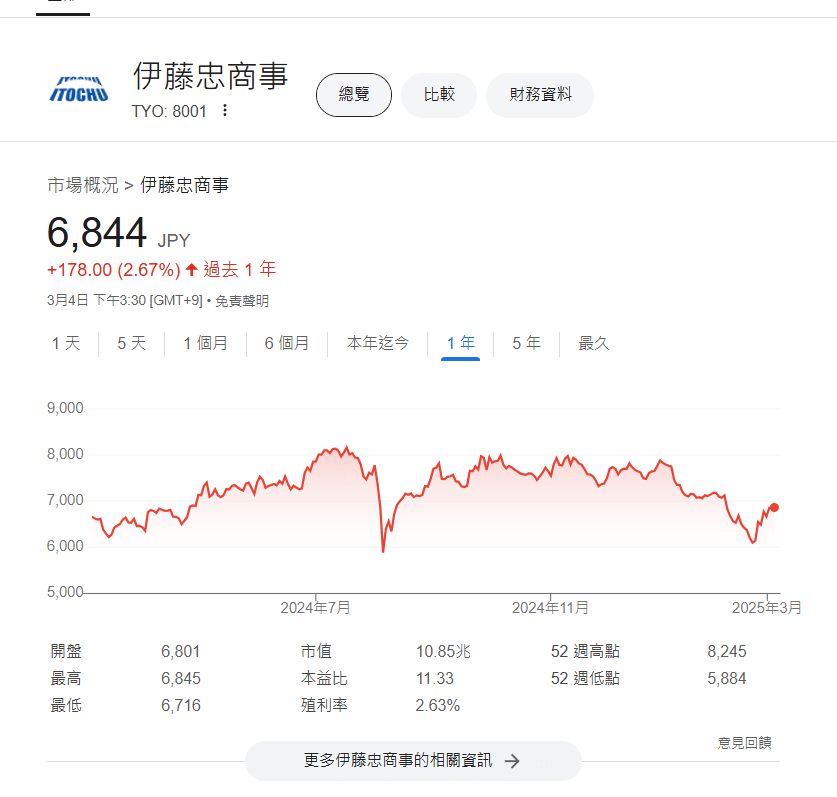Switch to the 比較 tab
This screenshot has height=797, width=837.
click(439, 95)
